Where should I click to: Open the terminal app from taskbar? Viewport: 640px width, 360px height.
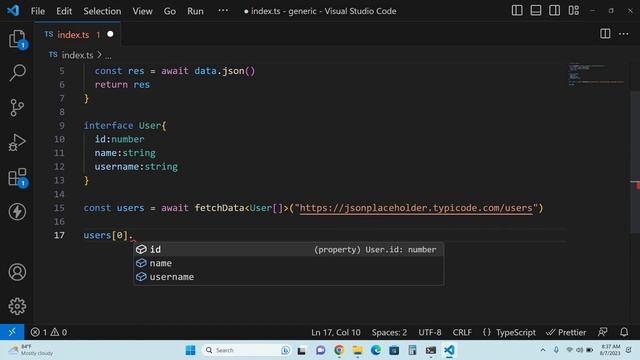point(431,350)
